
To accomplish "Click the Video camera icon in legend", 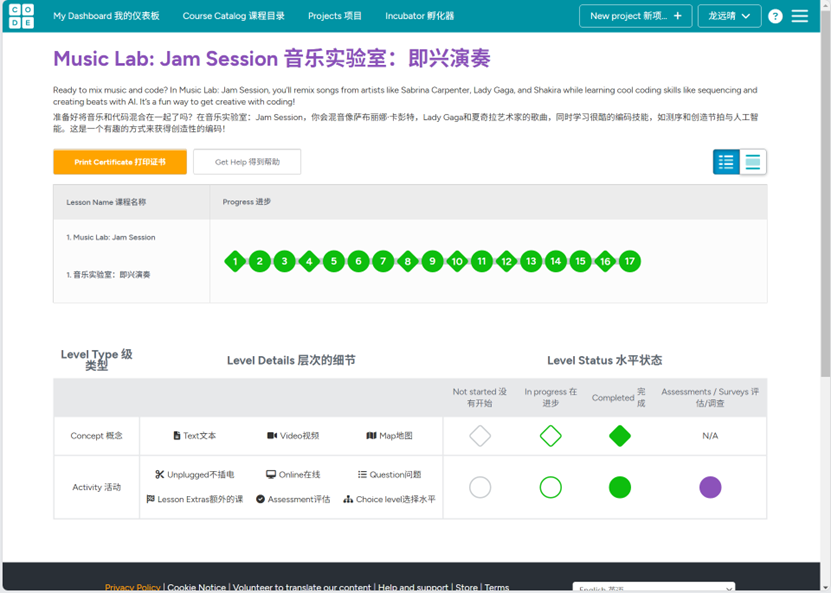I will tap(272, 436).
